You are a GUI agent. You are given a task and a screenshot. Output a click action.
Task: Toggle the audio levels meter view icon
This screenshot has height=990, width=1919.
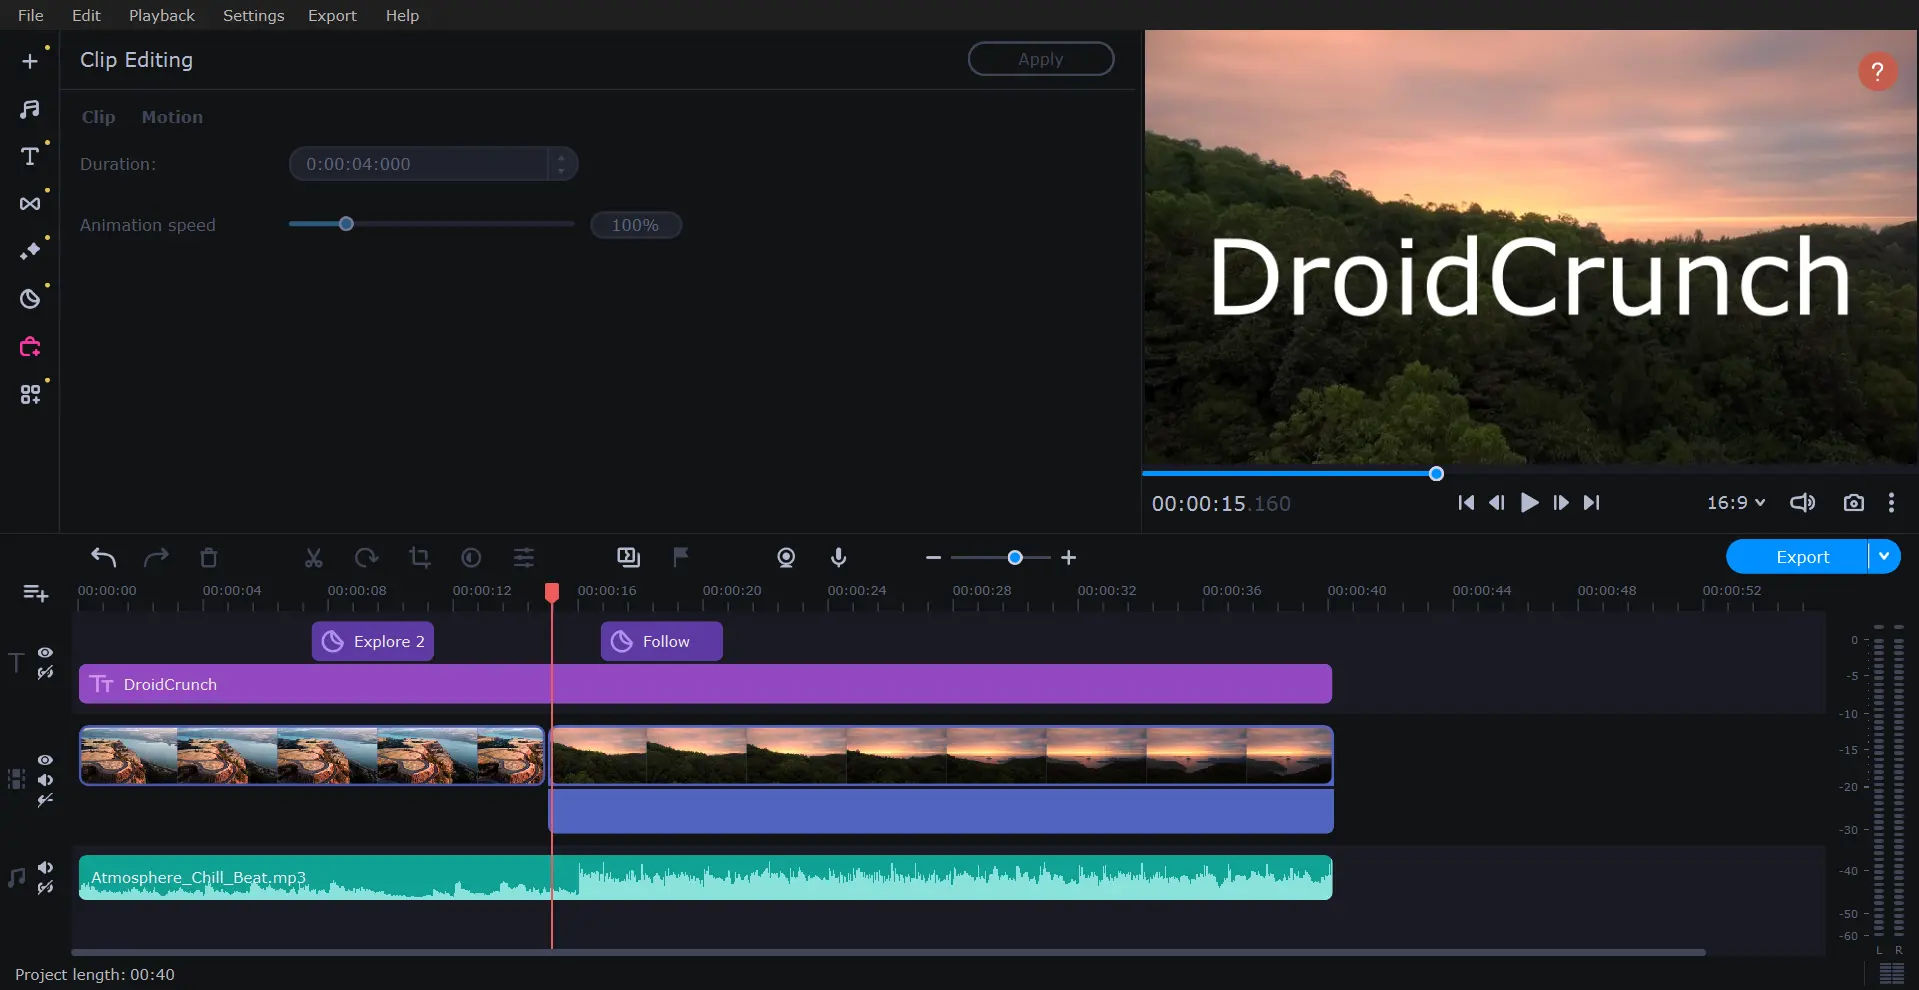pos(1891,974)
